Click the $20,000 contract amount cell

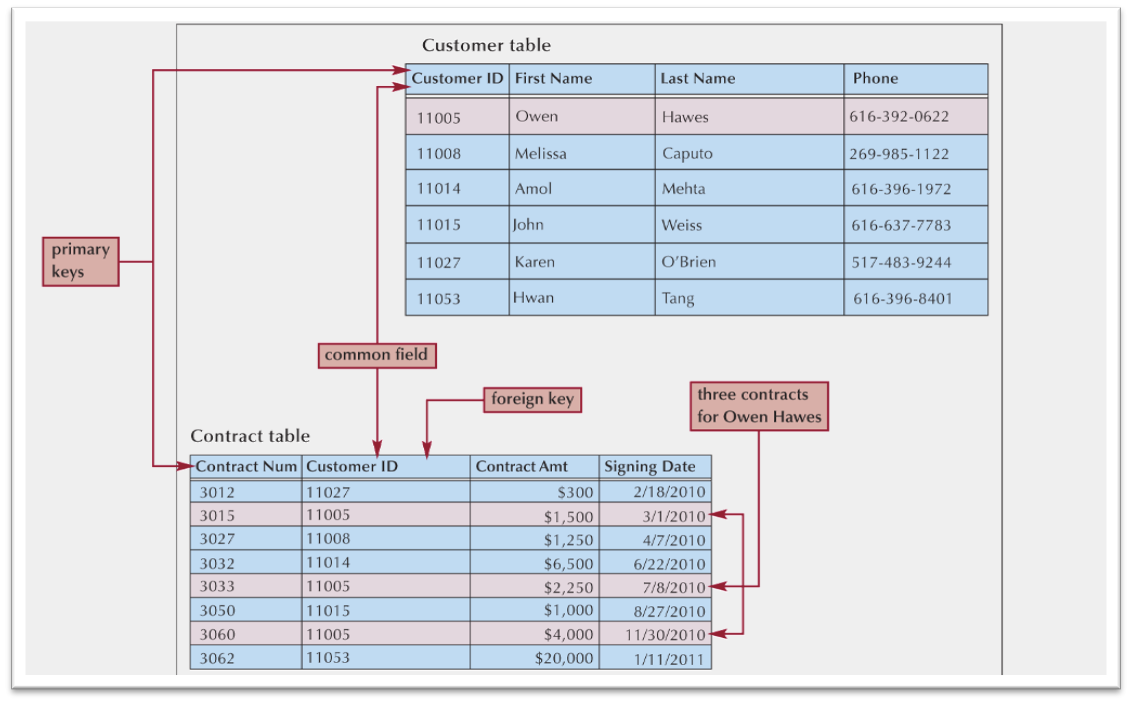533,658
